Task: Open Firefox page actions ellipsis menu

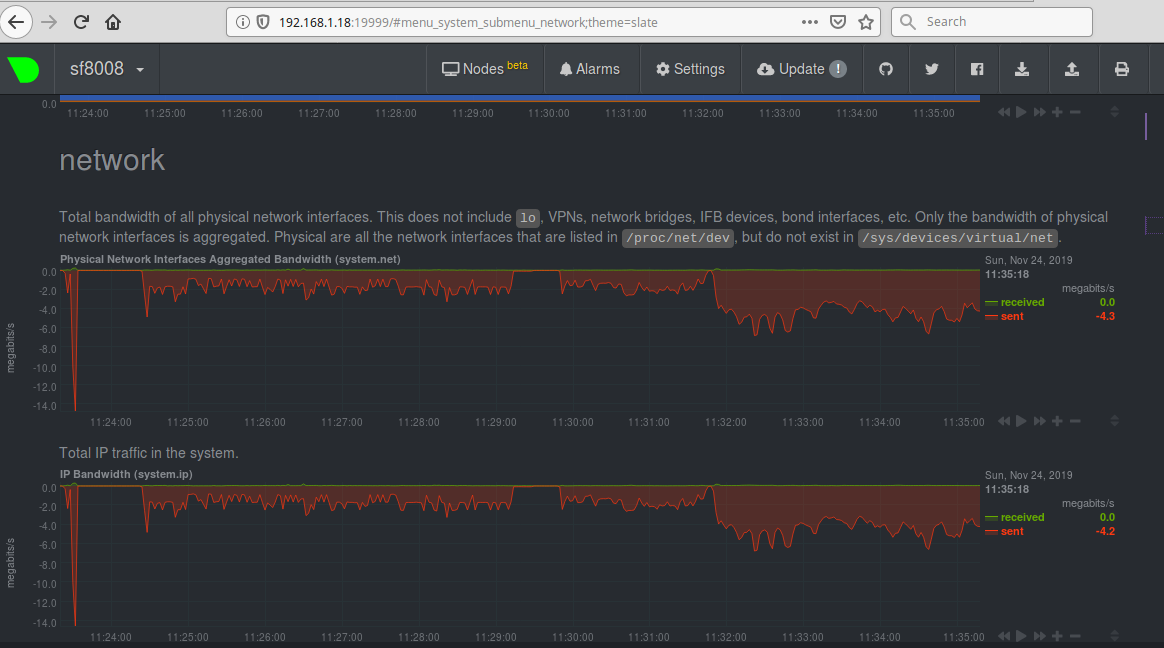Action: pos(811,21)
